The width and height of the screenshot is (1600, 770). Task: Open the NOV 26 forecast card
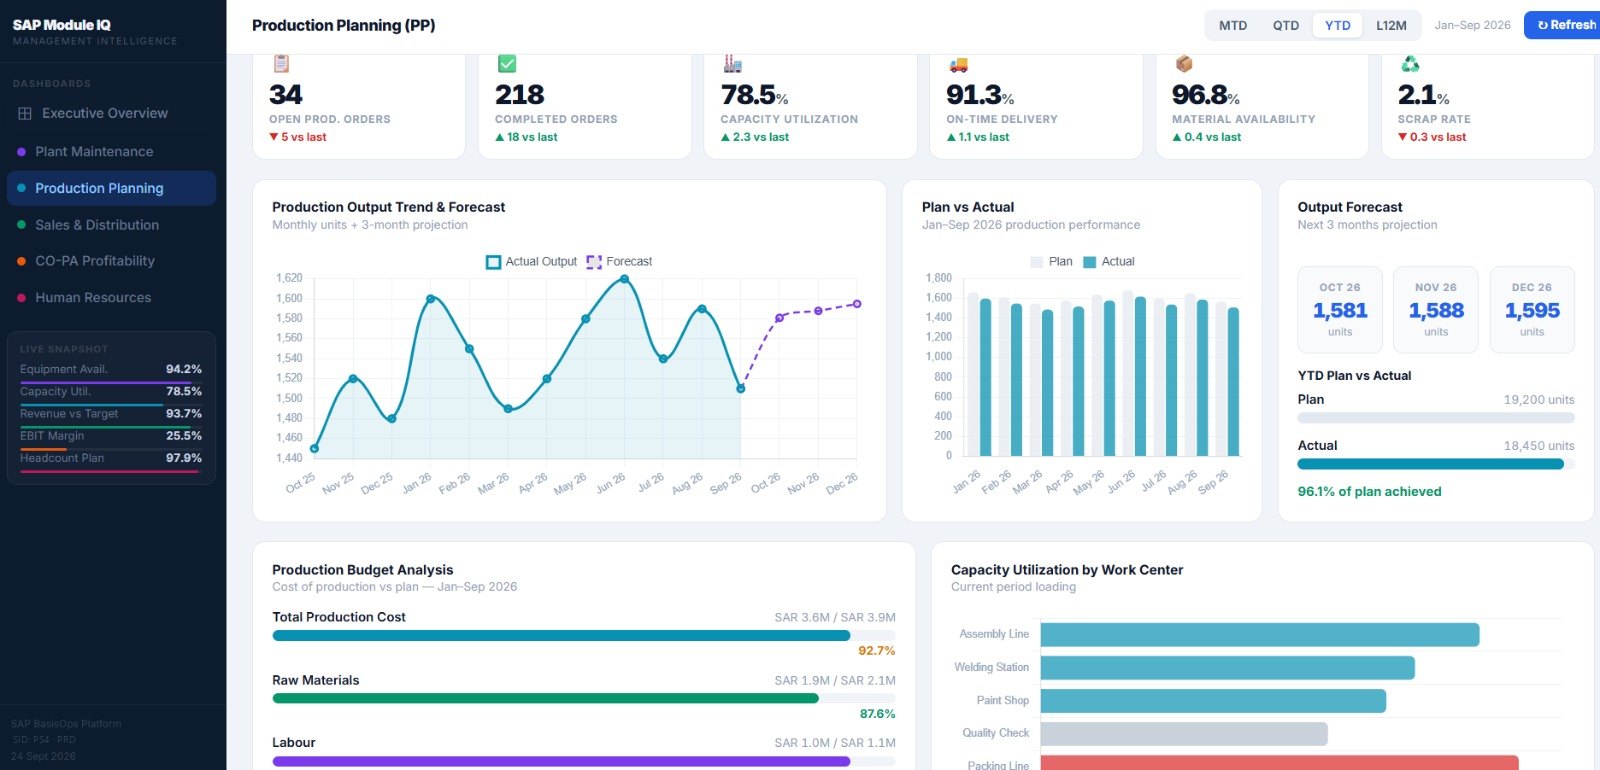coord(1436,310)
